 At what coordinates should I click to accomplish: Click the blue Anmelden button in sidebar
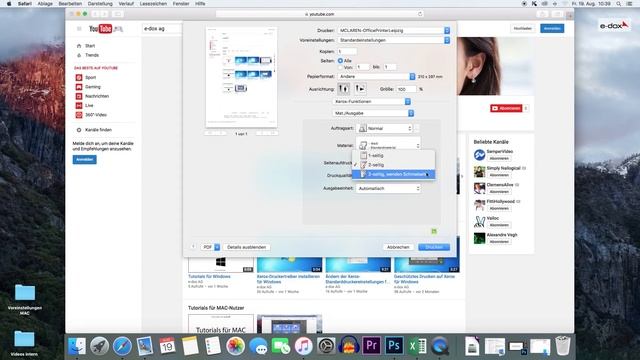[x=85, y=160]
